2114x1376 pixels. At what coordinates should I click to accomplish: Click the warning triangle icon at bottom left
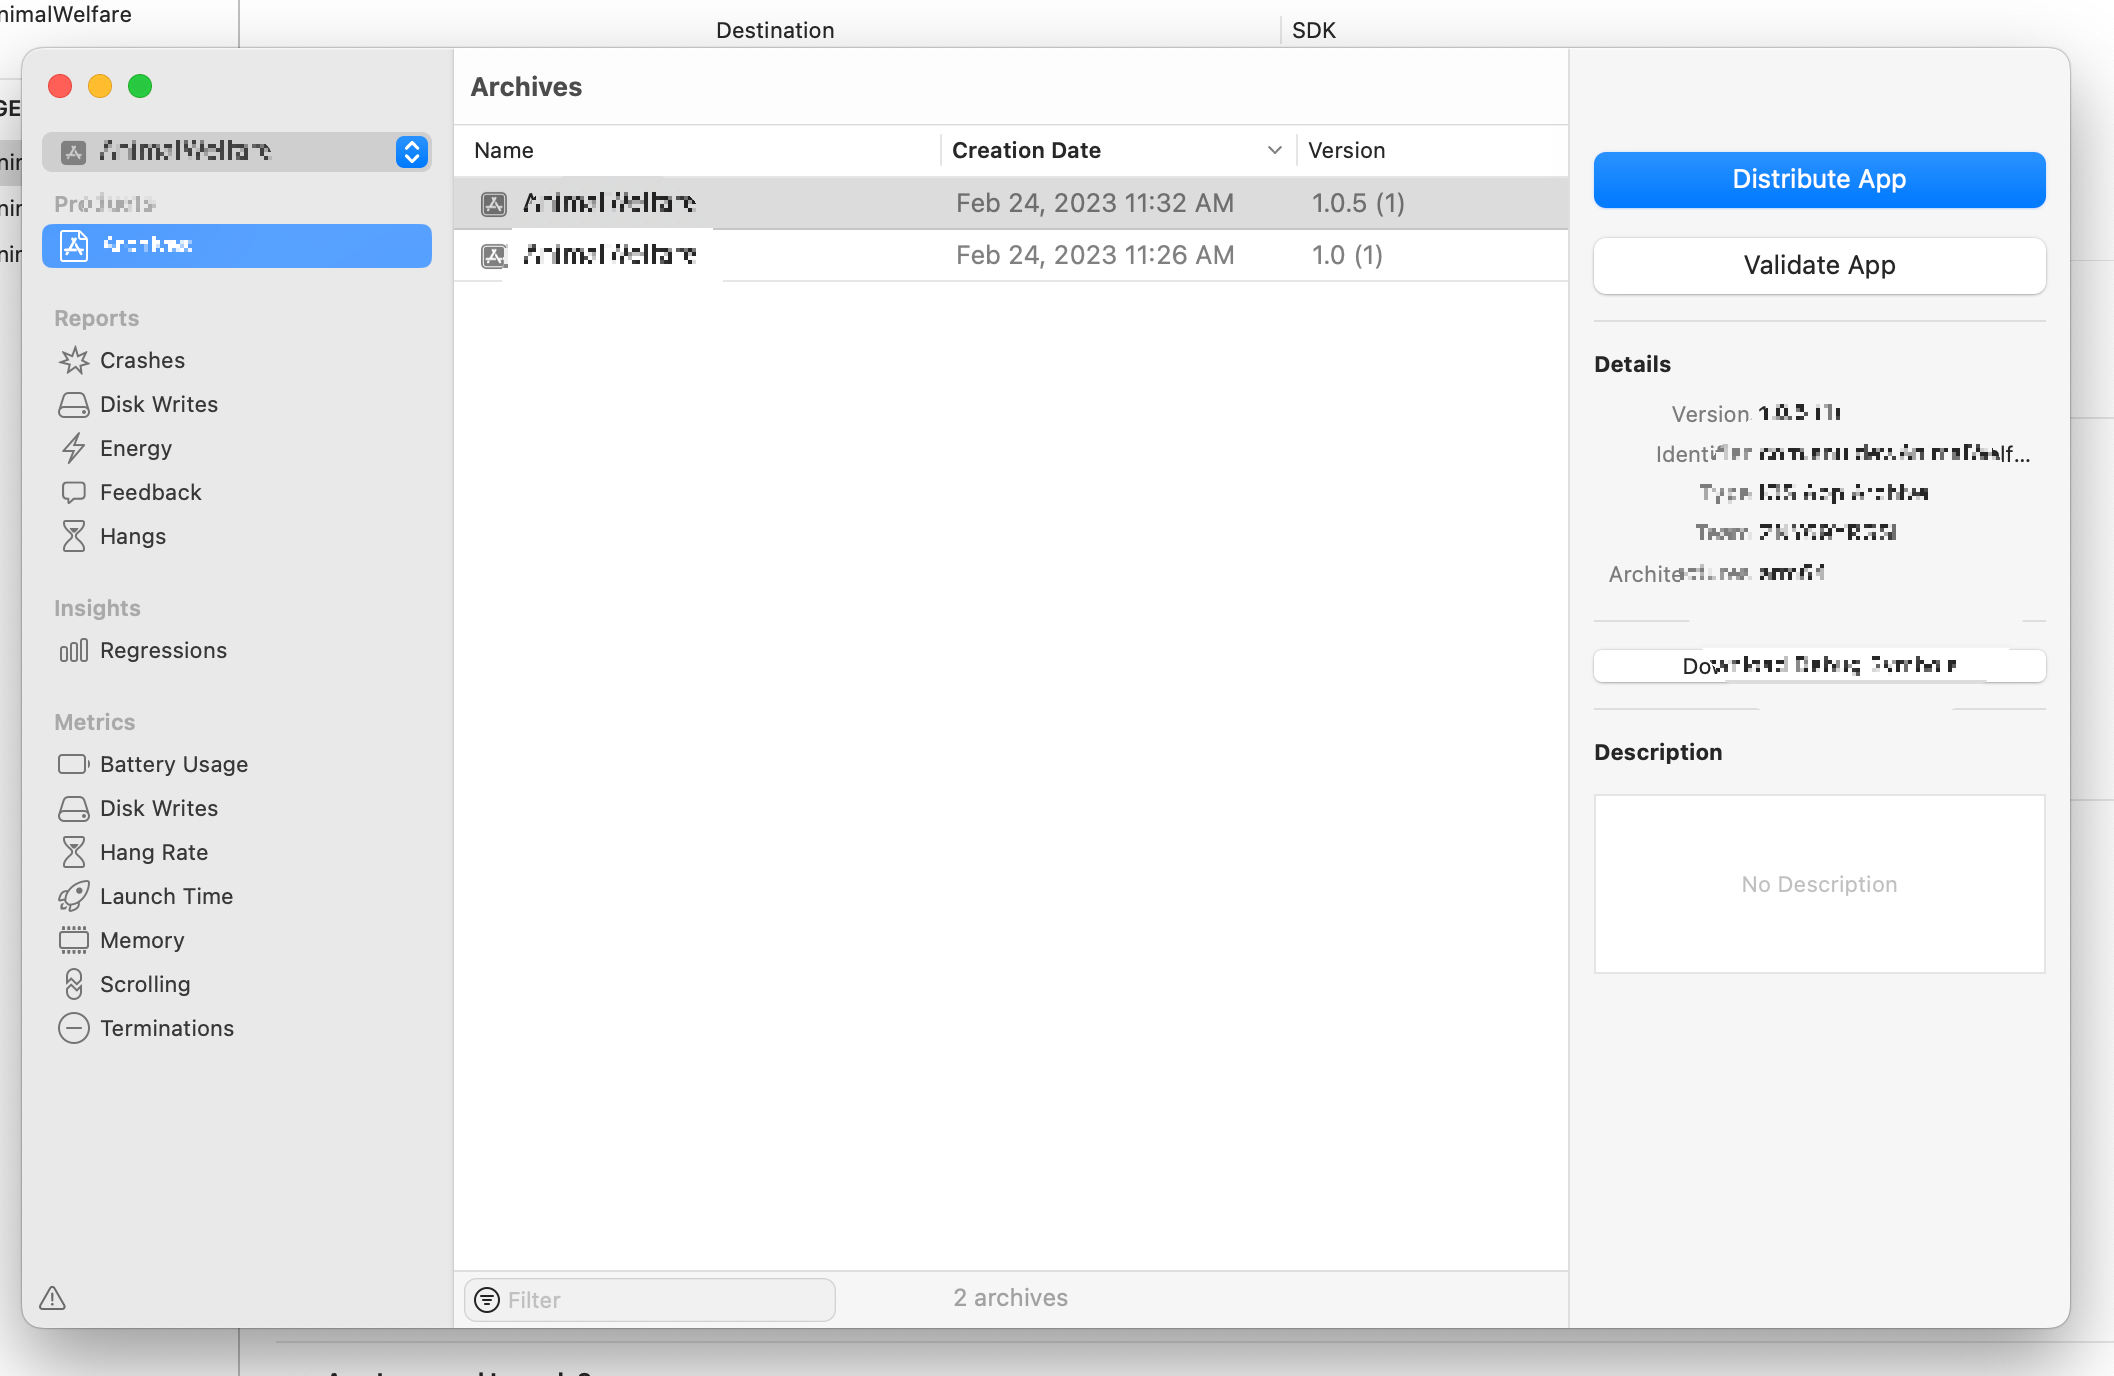click(x=52, y=1298)
